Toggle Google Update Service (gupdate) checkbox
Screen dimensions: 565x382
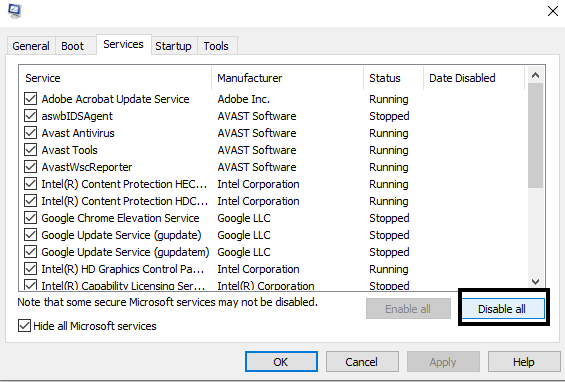[31, 235]
